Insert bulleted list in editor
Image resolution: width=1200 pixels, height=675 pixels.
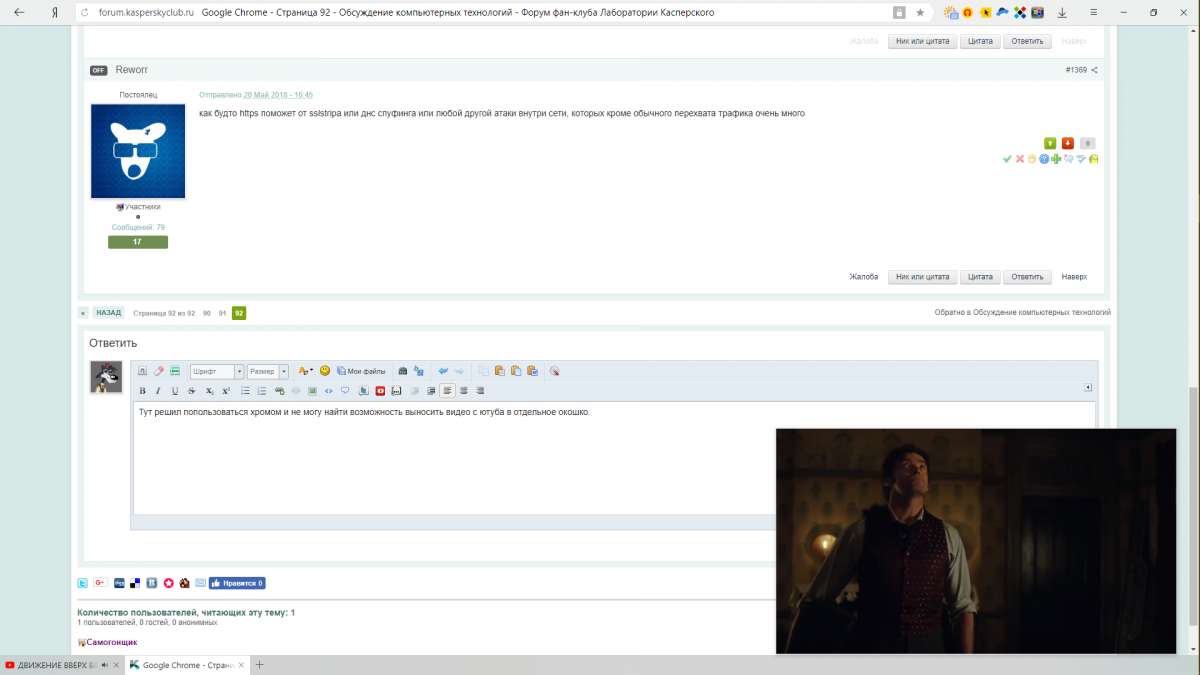point(245,391)
